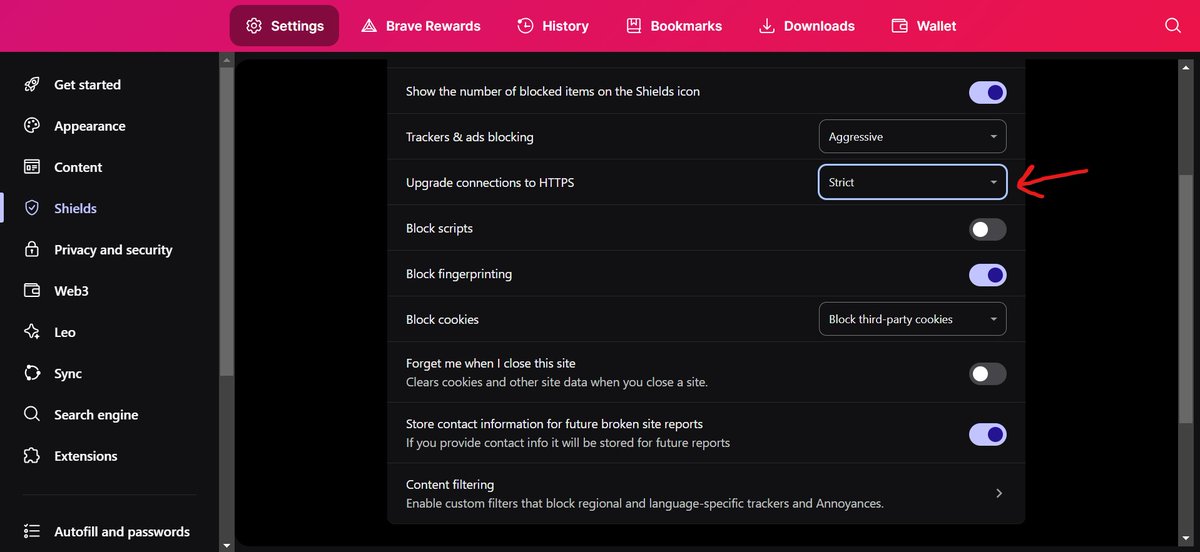Open the Upgrade connections to HTTPS dropdown

(912, 182)
